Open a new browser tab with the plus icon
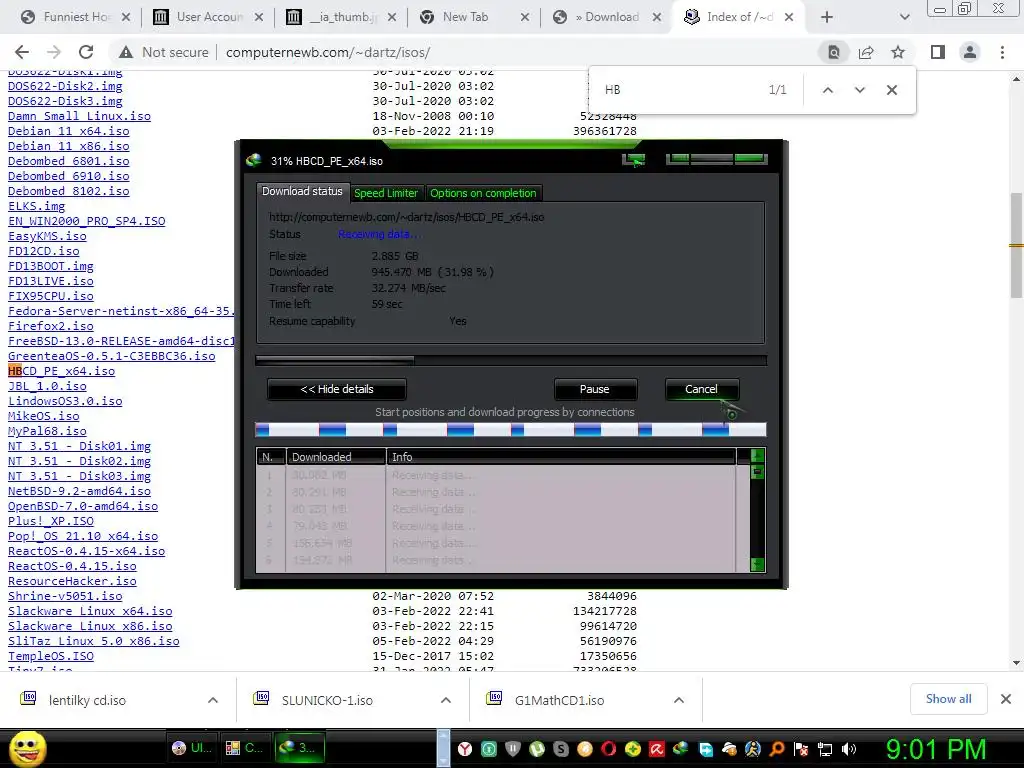Screen dimensions: 1024x768 tap(827, 17)
